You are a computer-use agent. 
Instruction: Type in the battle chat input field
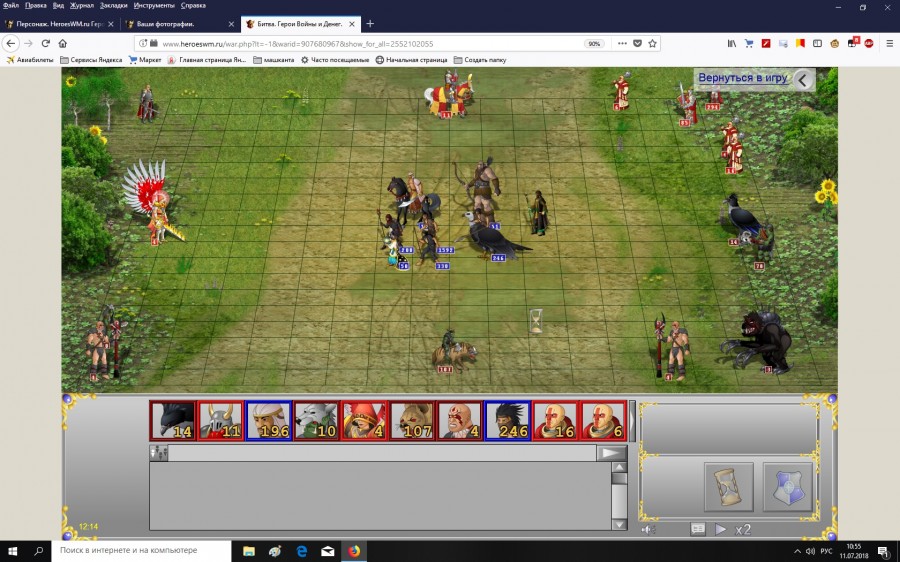click(x=380, y=453)
